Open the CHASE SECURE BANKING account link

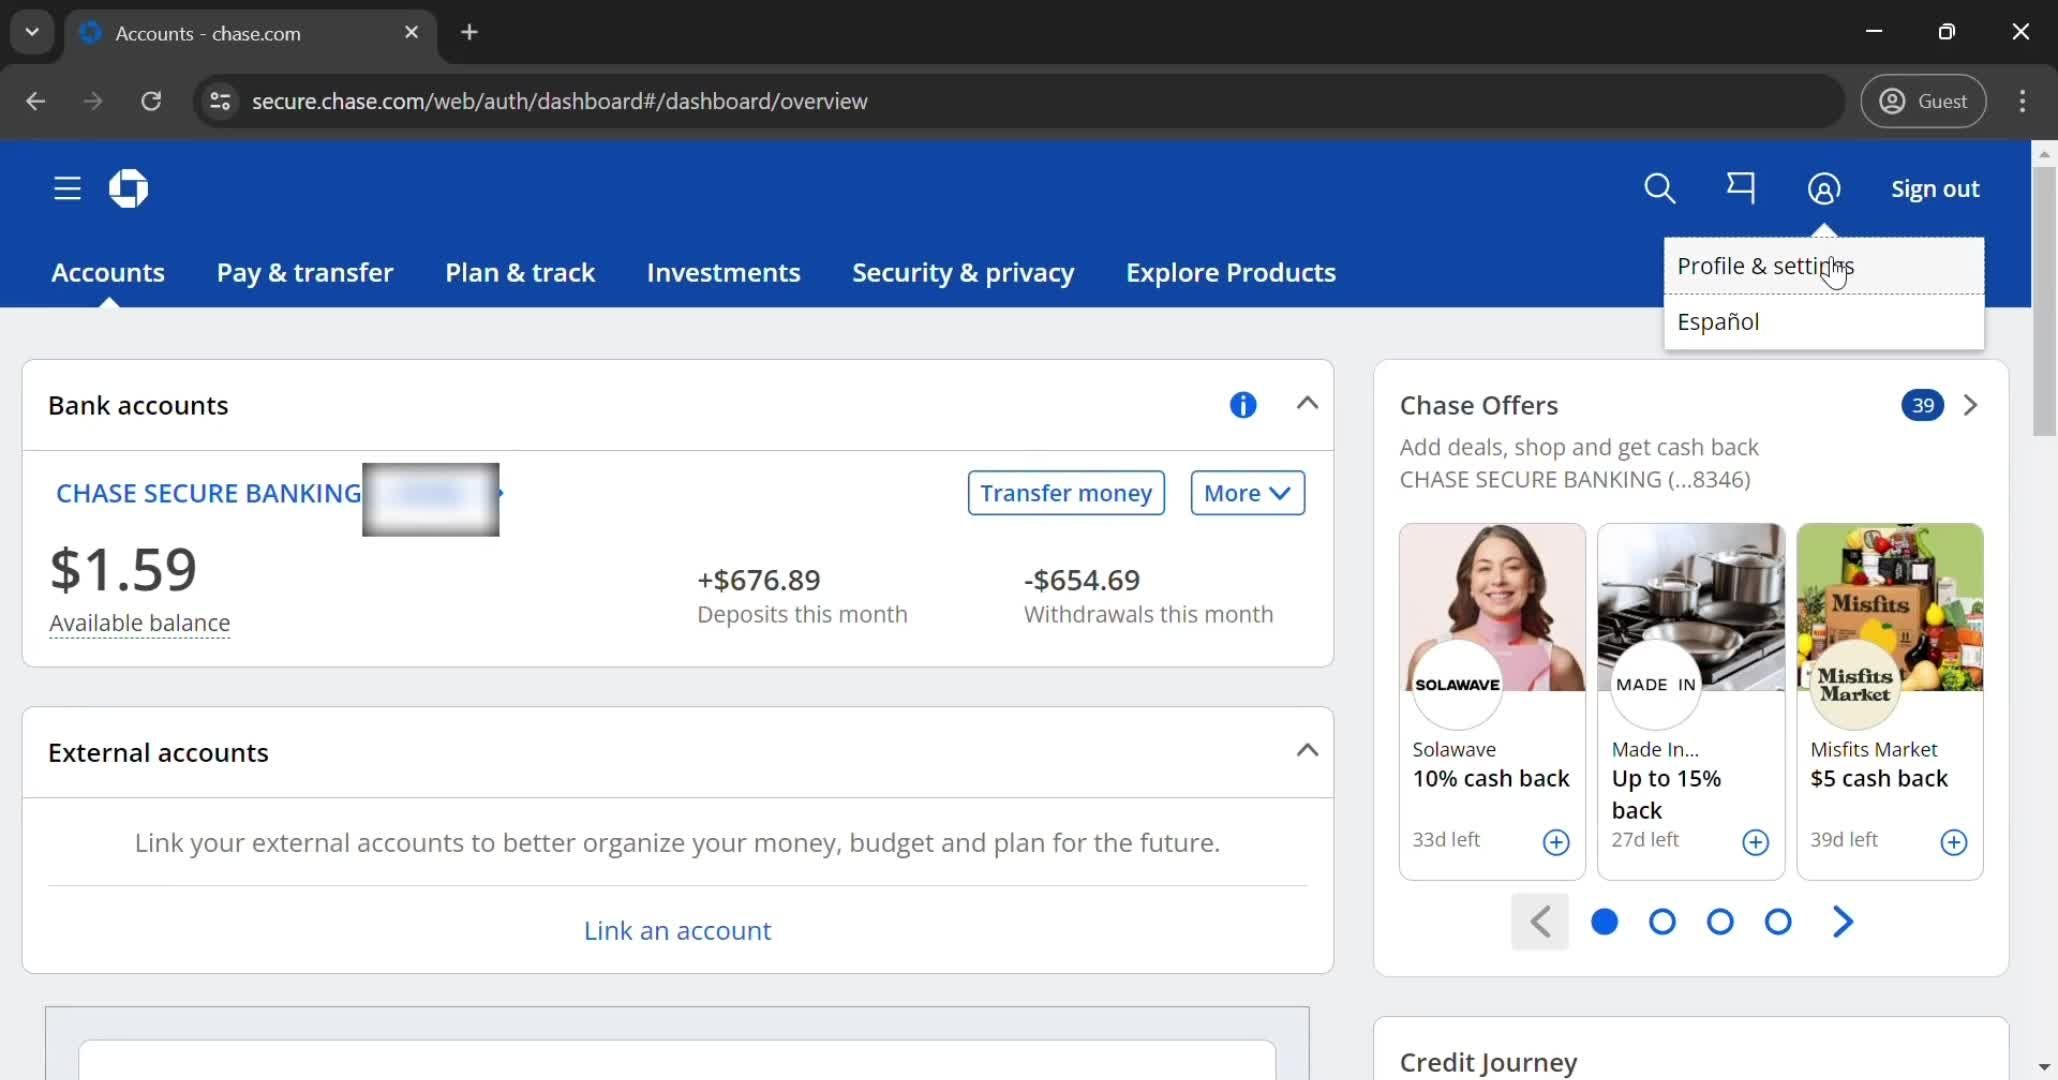coord(209,493)
